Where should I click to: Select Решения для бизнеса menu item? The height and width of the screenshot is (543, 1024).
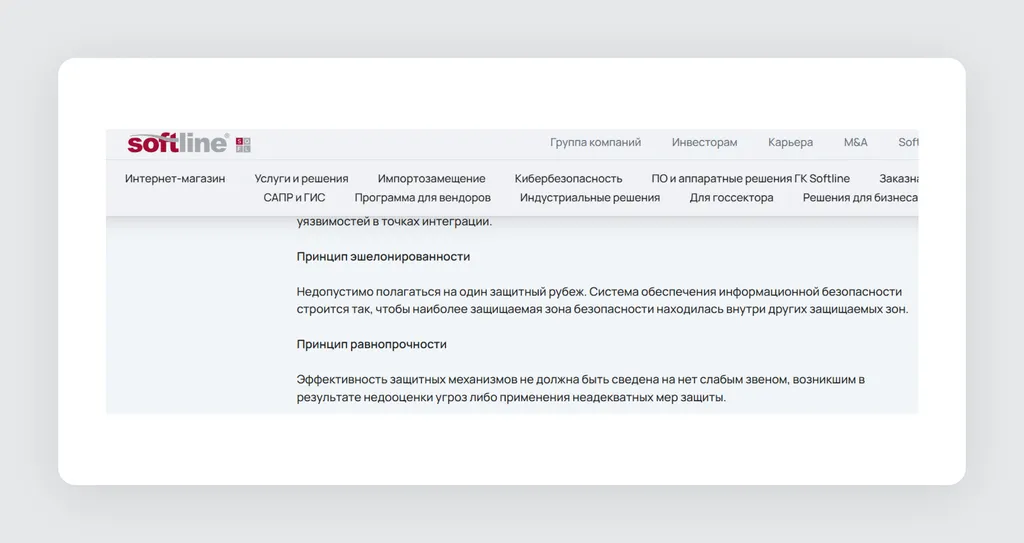coord(860,197)
